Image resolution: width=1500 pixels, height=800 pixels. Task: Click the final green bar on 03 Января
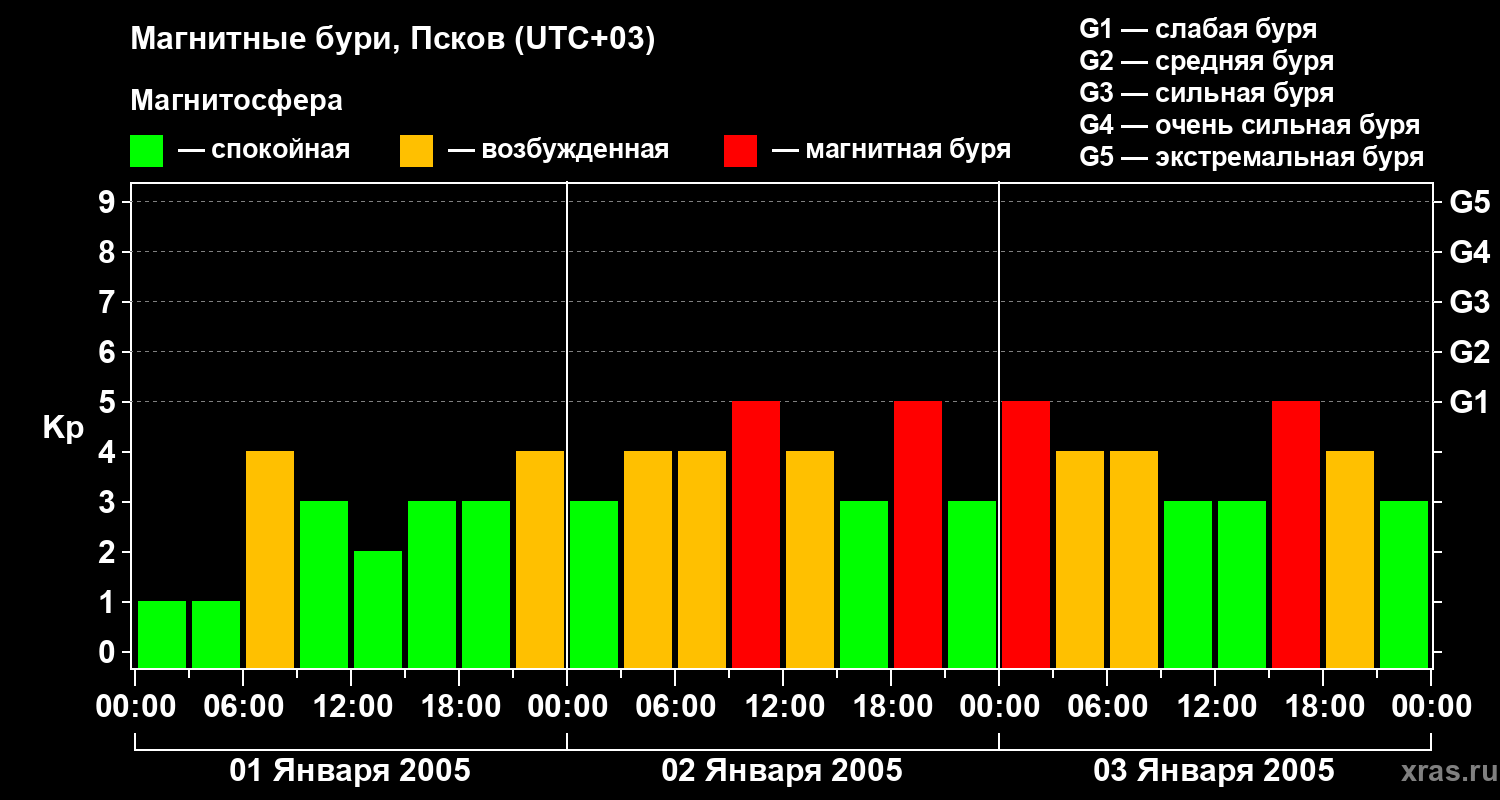[1404, 583]
